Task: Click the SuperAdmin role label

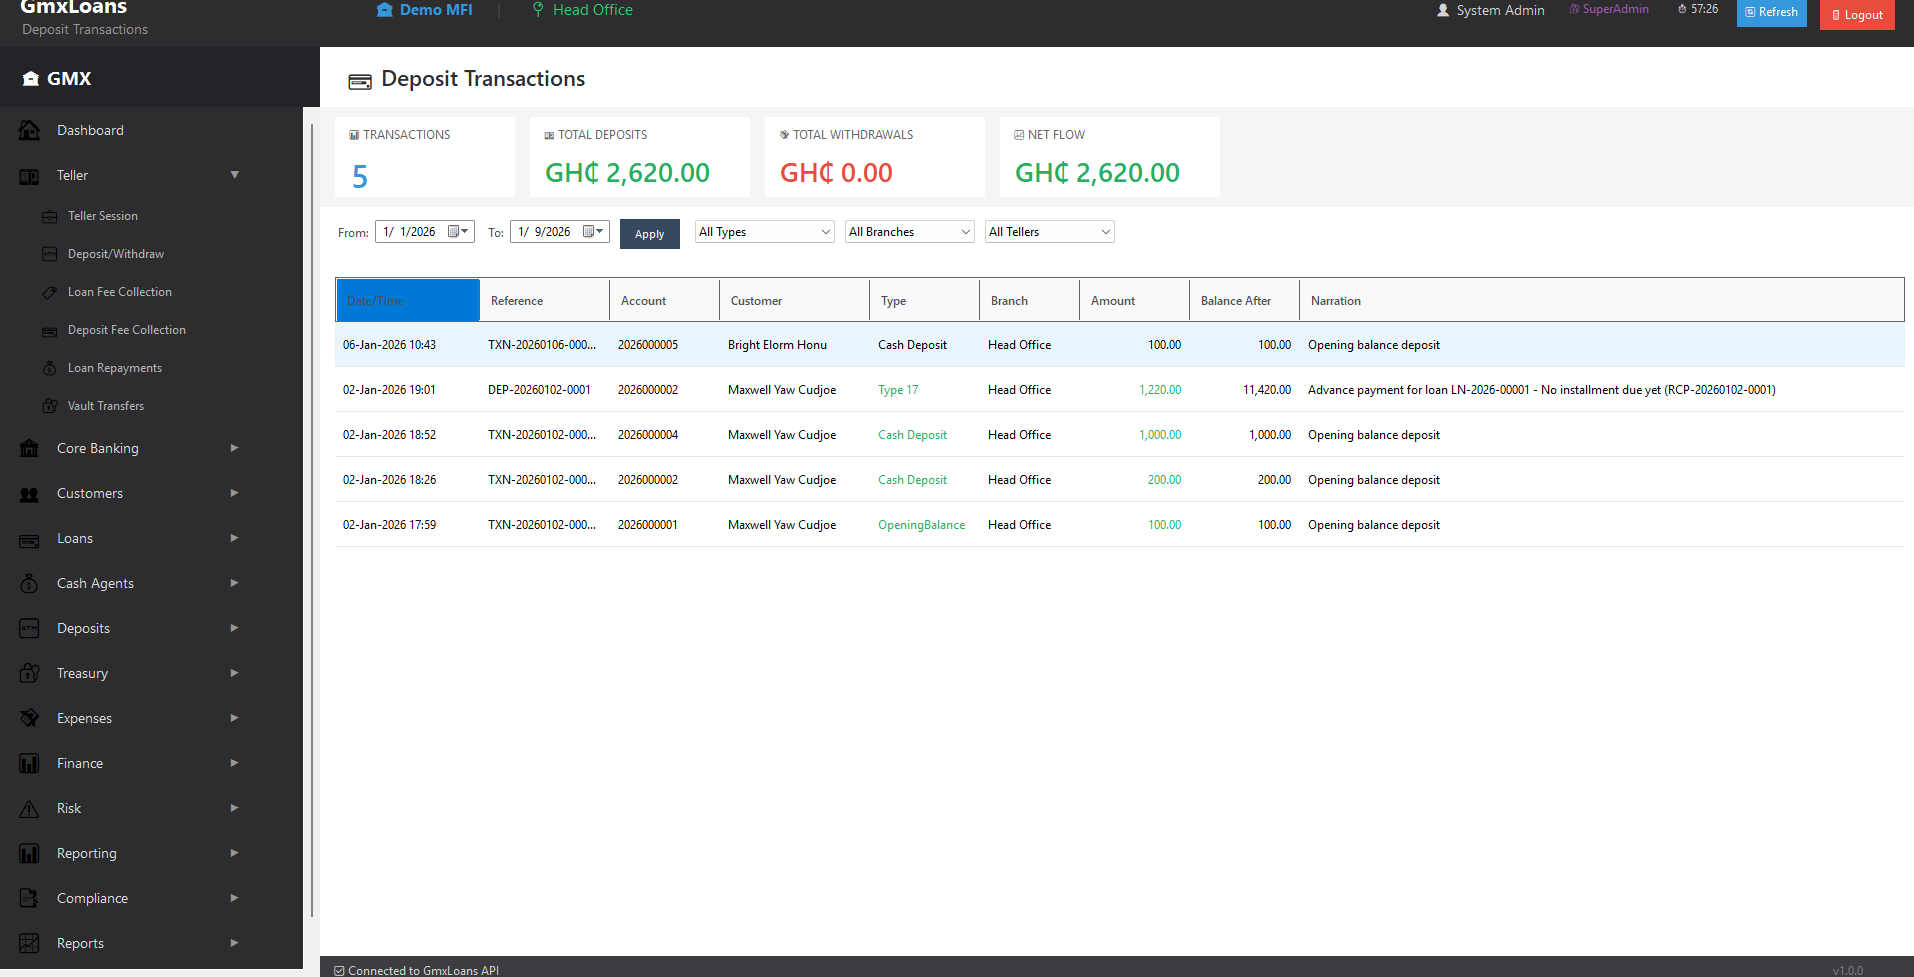Action: [x=1609, y=9]
